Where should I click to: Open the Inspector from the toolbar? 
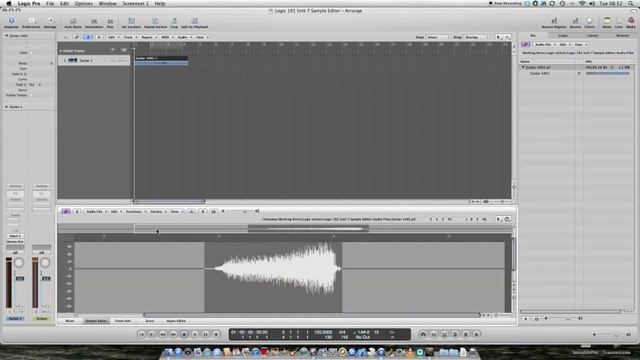(11, 22)
